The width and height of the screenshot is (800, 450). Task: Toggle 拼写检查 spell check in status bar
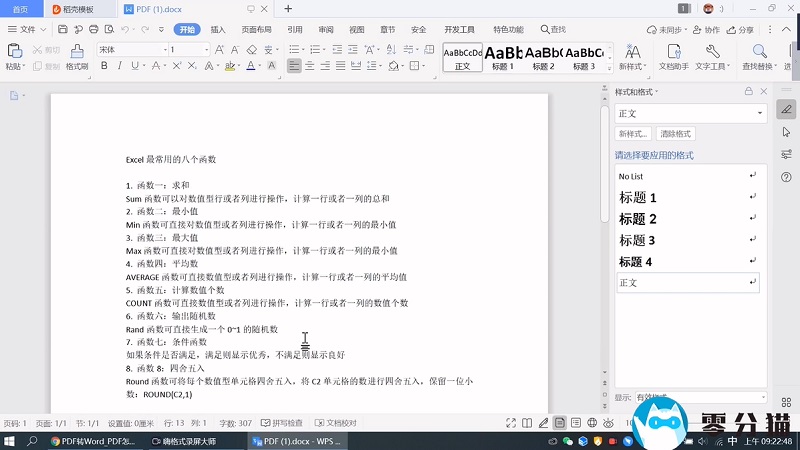(281, 423)
